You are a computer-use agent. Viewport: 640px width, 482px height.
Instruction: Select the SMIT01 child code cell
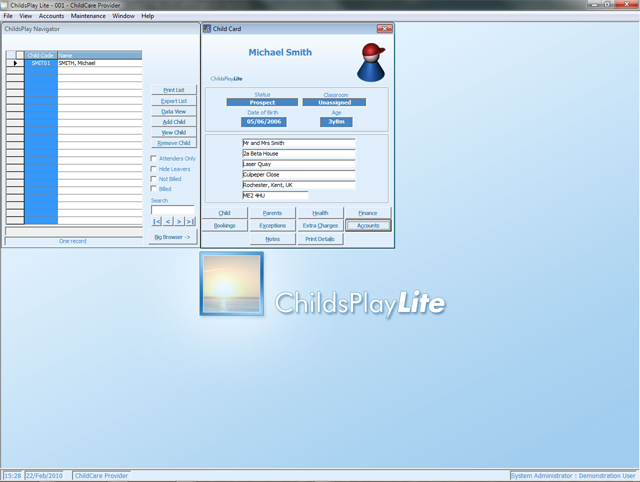pyautogui.click(x=41, y=63)
